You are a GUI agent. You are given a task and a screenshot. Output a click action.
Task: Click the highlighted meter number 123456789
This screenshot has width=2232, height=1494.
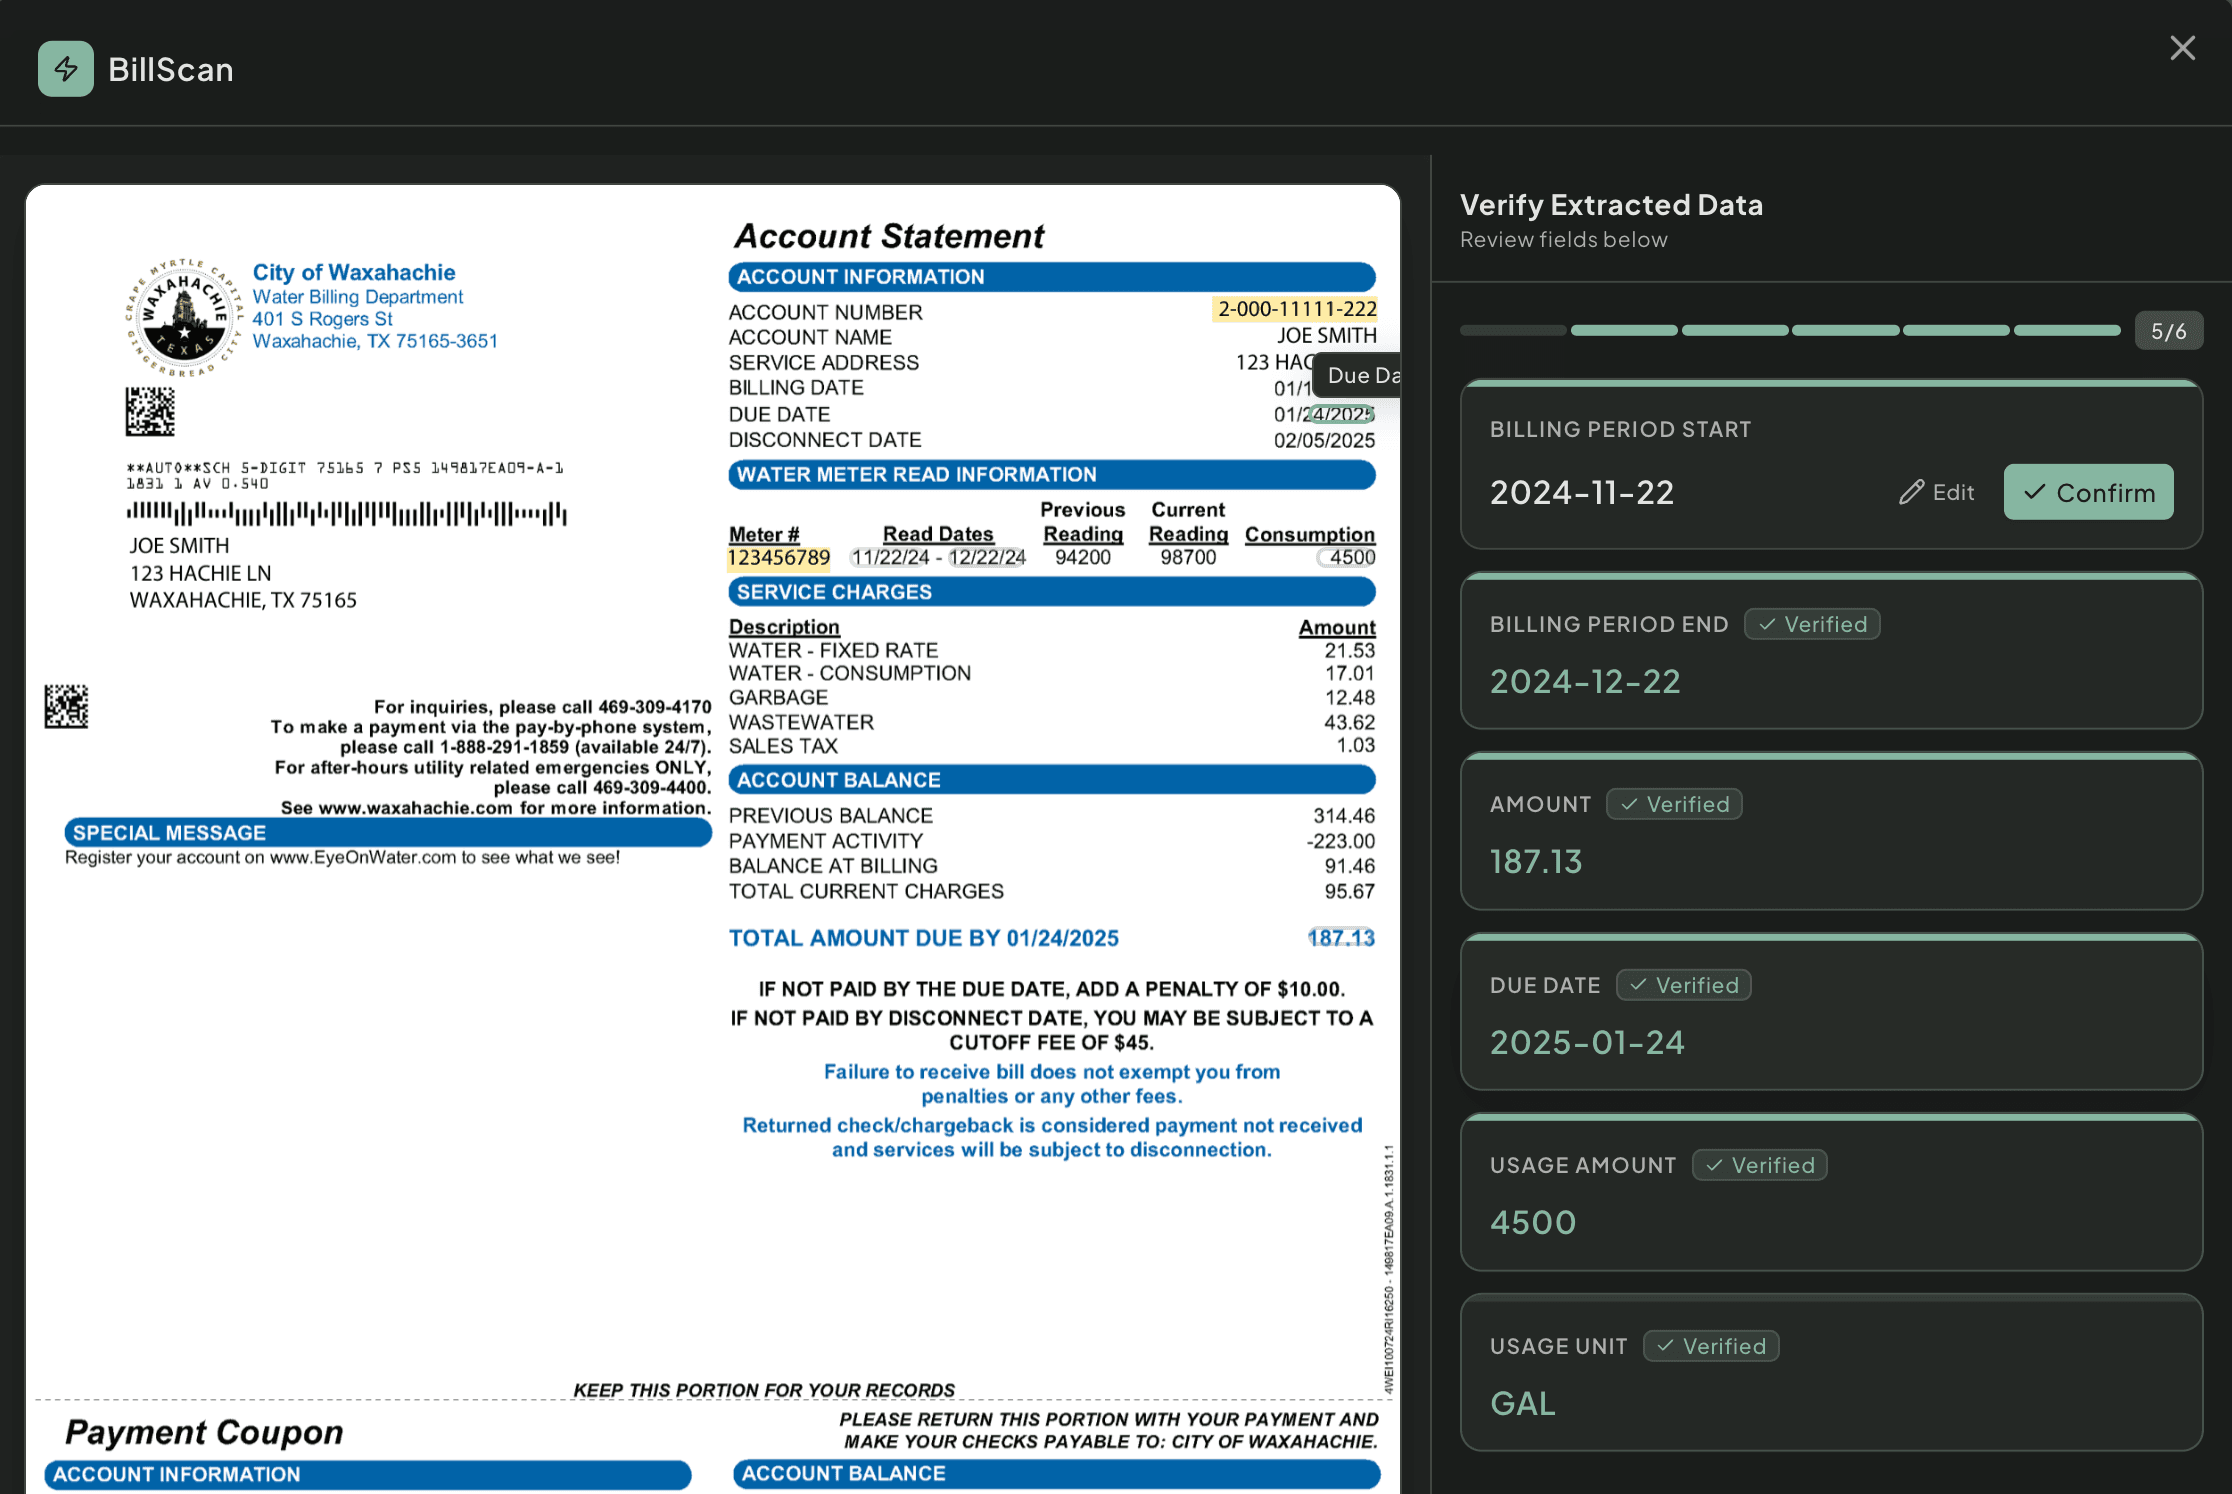tap(778, 557)
